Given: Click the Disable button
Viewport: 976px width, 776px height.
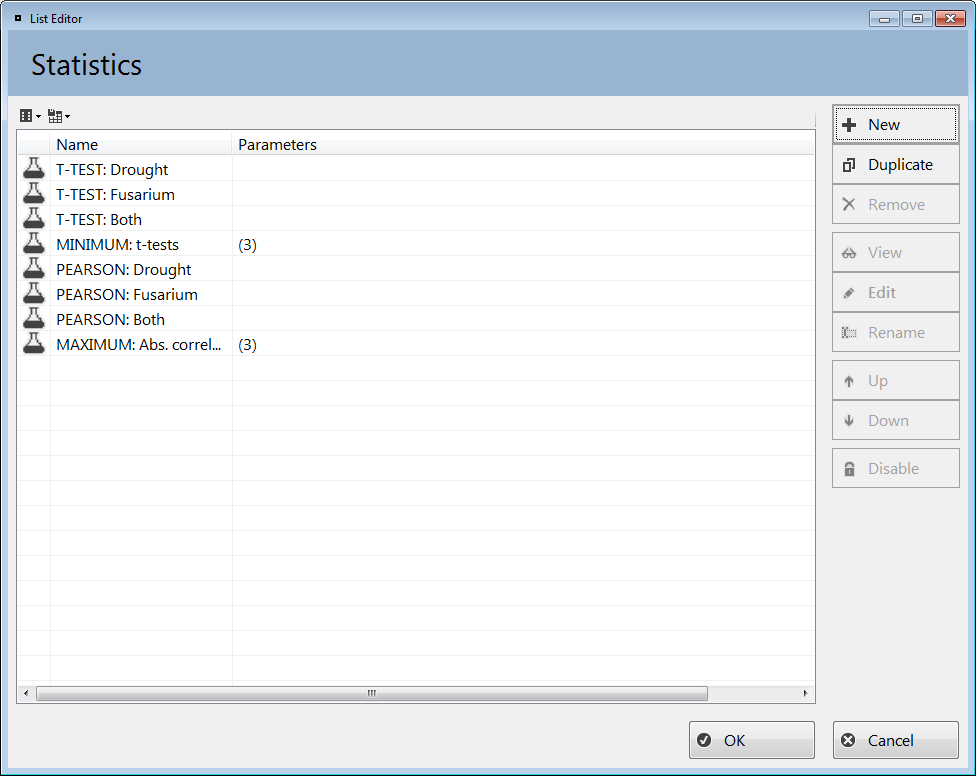Looking at the screenshot, I should 895,468.
